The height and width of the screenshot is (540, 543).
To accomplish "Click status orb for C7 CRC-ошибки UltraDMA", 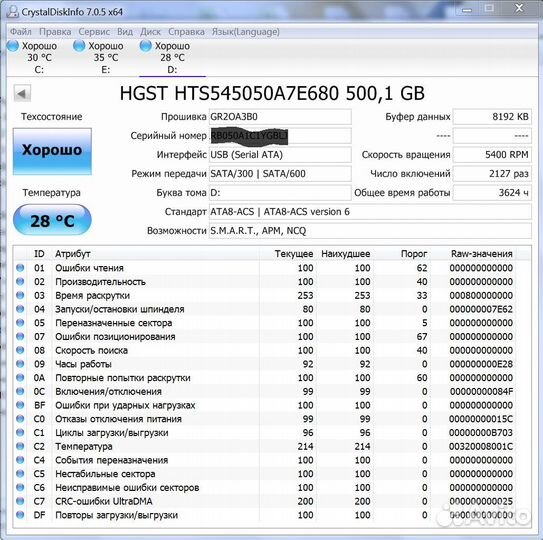I will [x=20, y=501].
